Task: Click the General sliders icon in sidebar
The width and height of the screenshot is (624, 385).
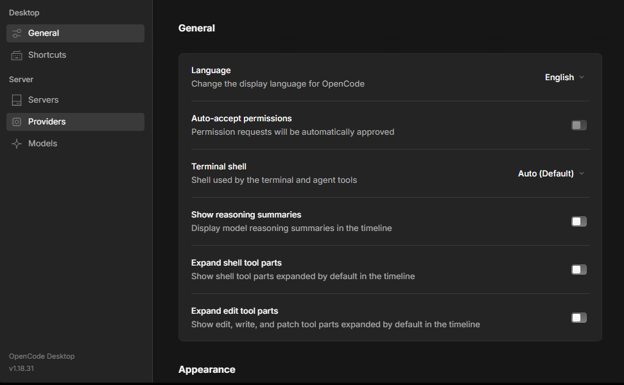Action: point(17,33)
